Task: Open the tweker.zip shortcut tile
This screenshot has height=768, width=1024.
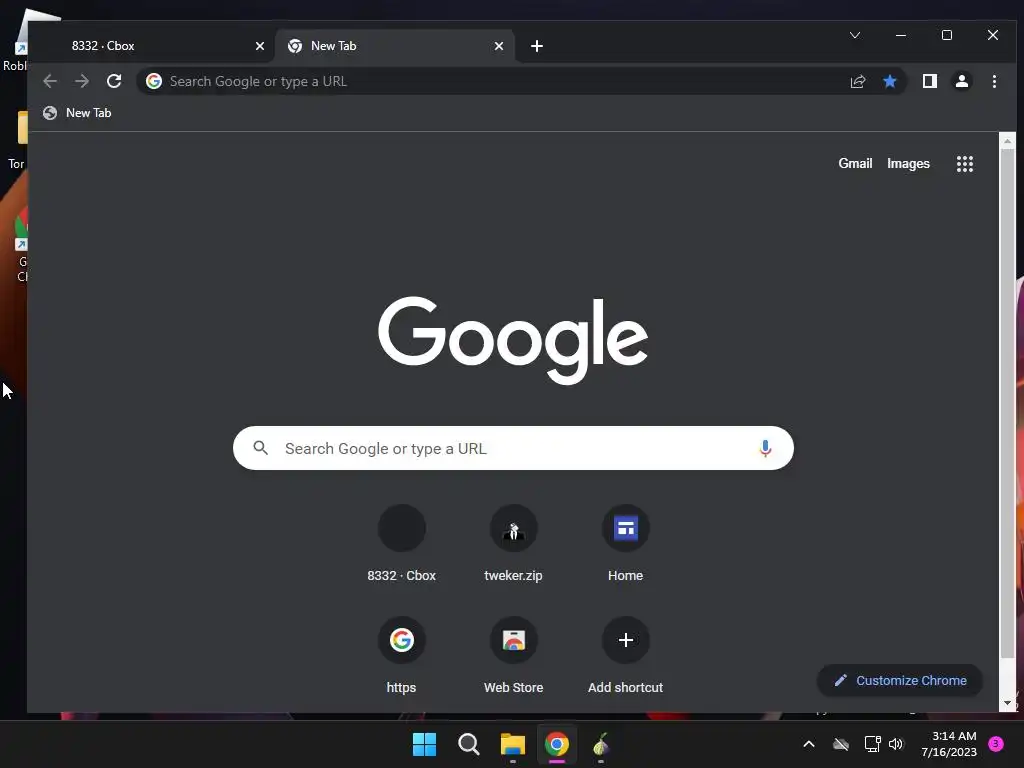Action: coord(513,543)
